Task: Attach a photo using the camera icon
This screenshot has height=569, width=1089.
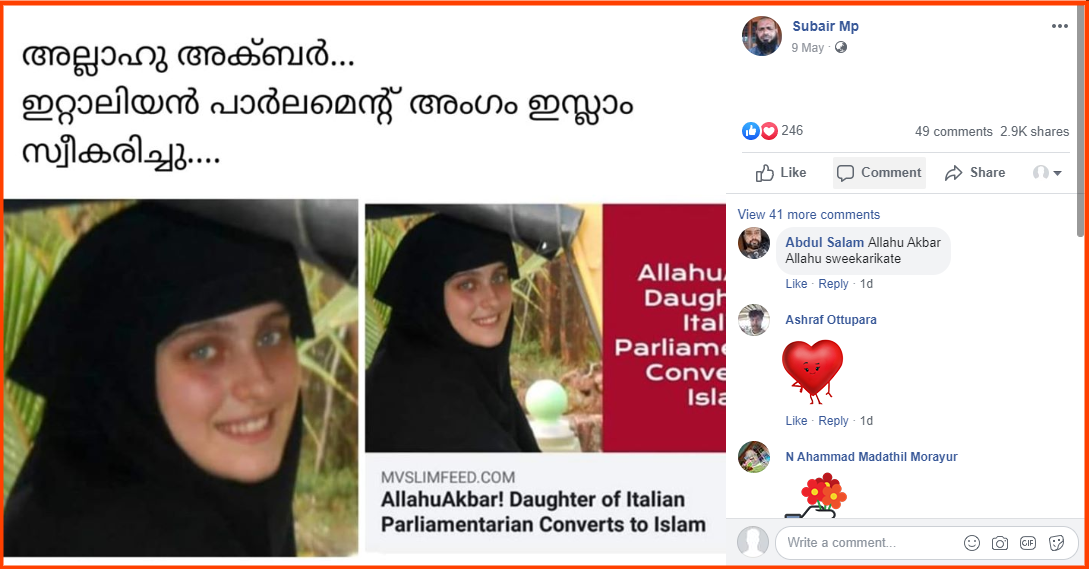Action: point(999,543)
